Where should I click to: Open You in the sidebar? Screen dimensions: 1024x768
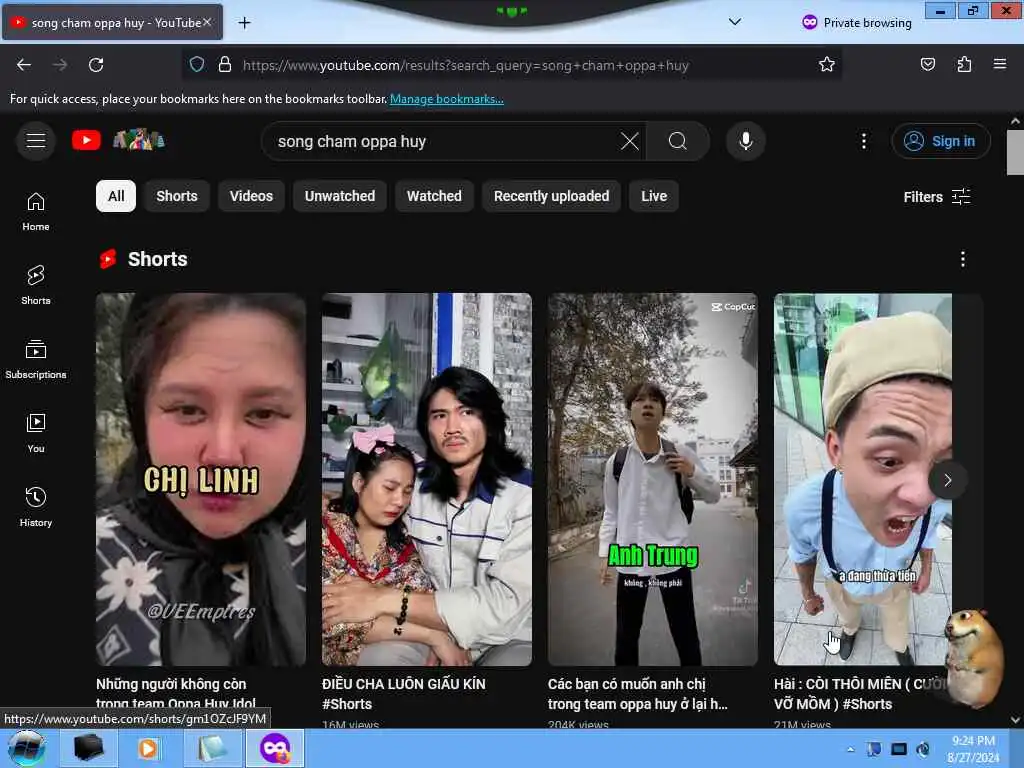(x=36, y=434)
